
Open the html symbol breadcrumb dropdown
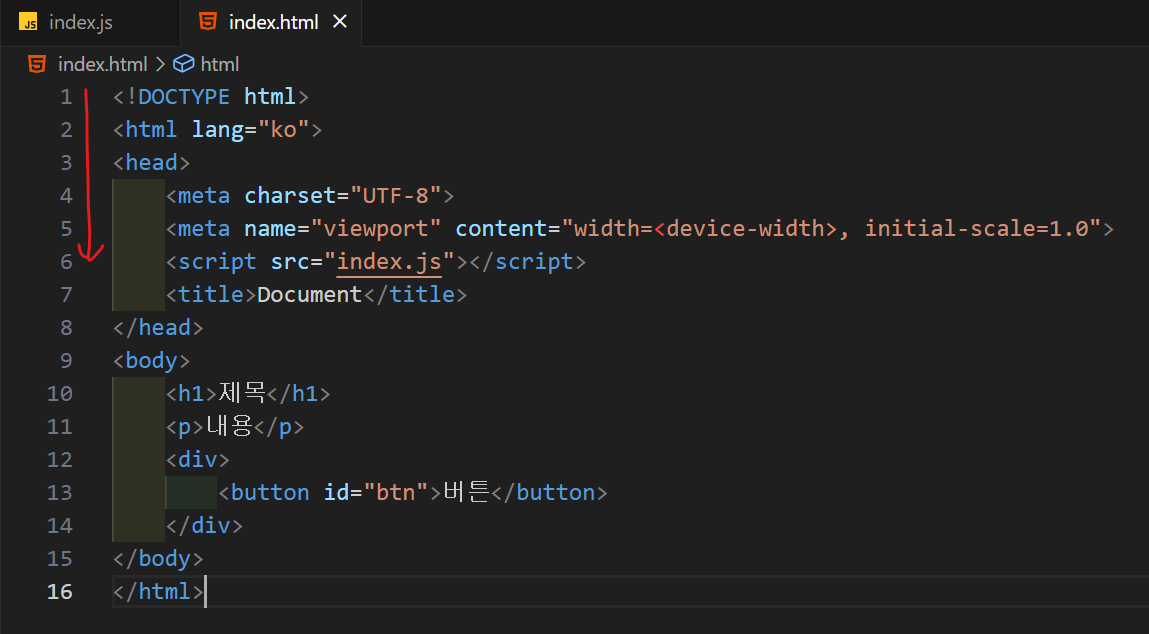click(220, 64)
